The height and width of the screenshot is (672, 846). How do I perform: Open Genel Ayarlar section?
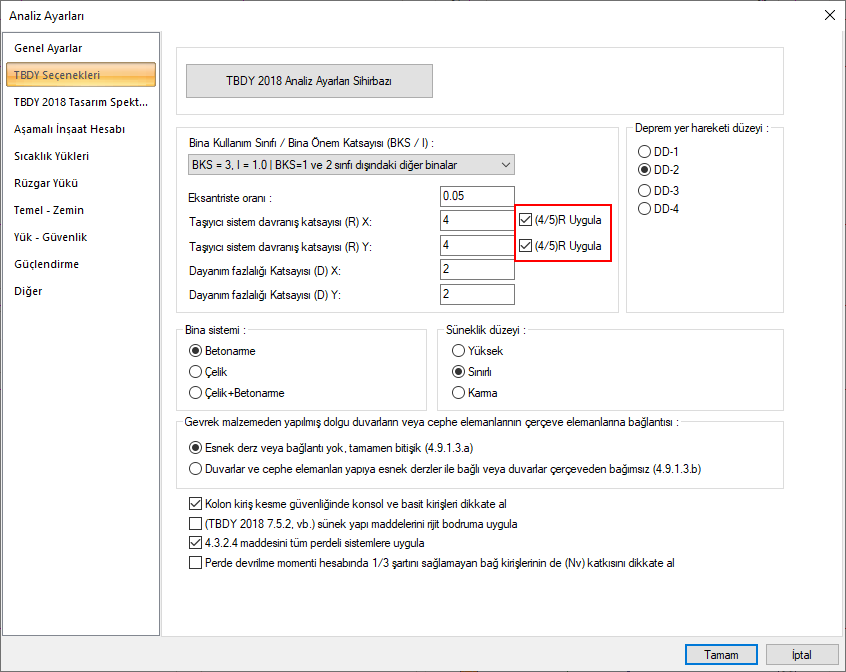(x=48, y=48)
